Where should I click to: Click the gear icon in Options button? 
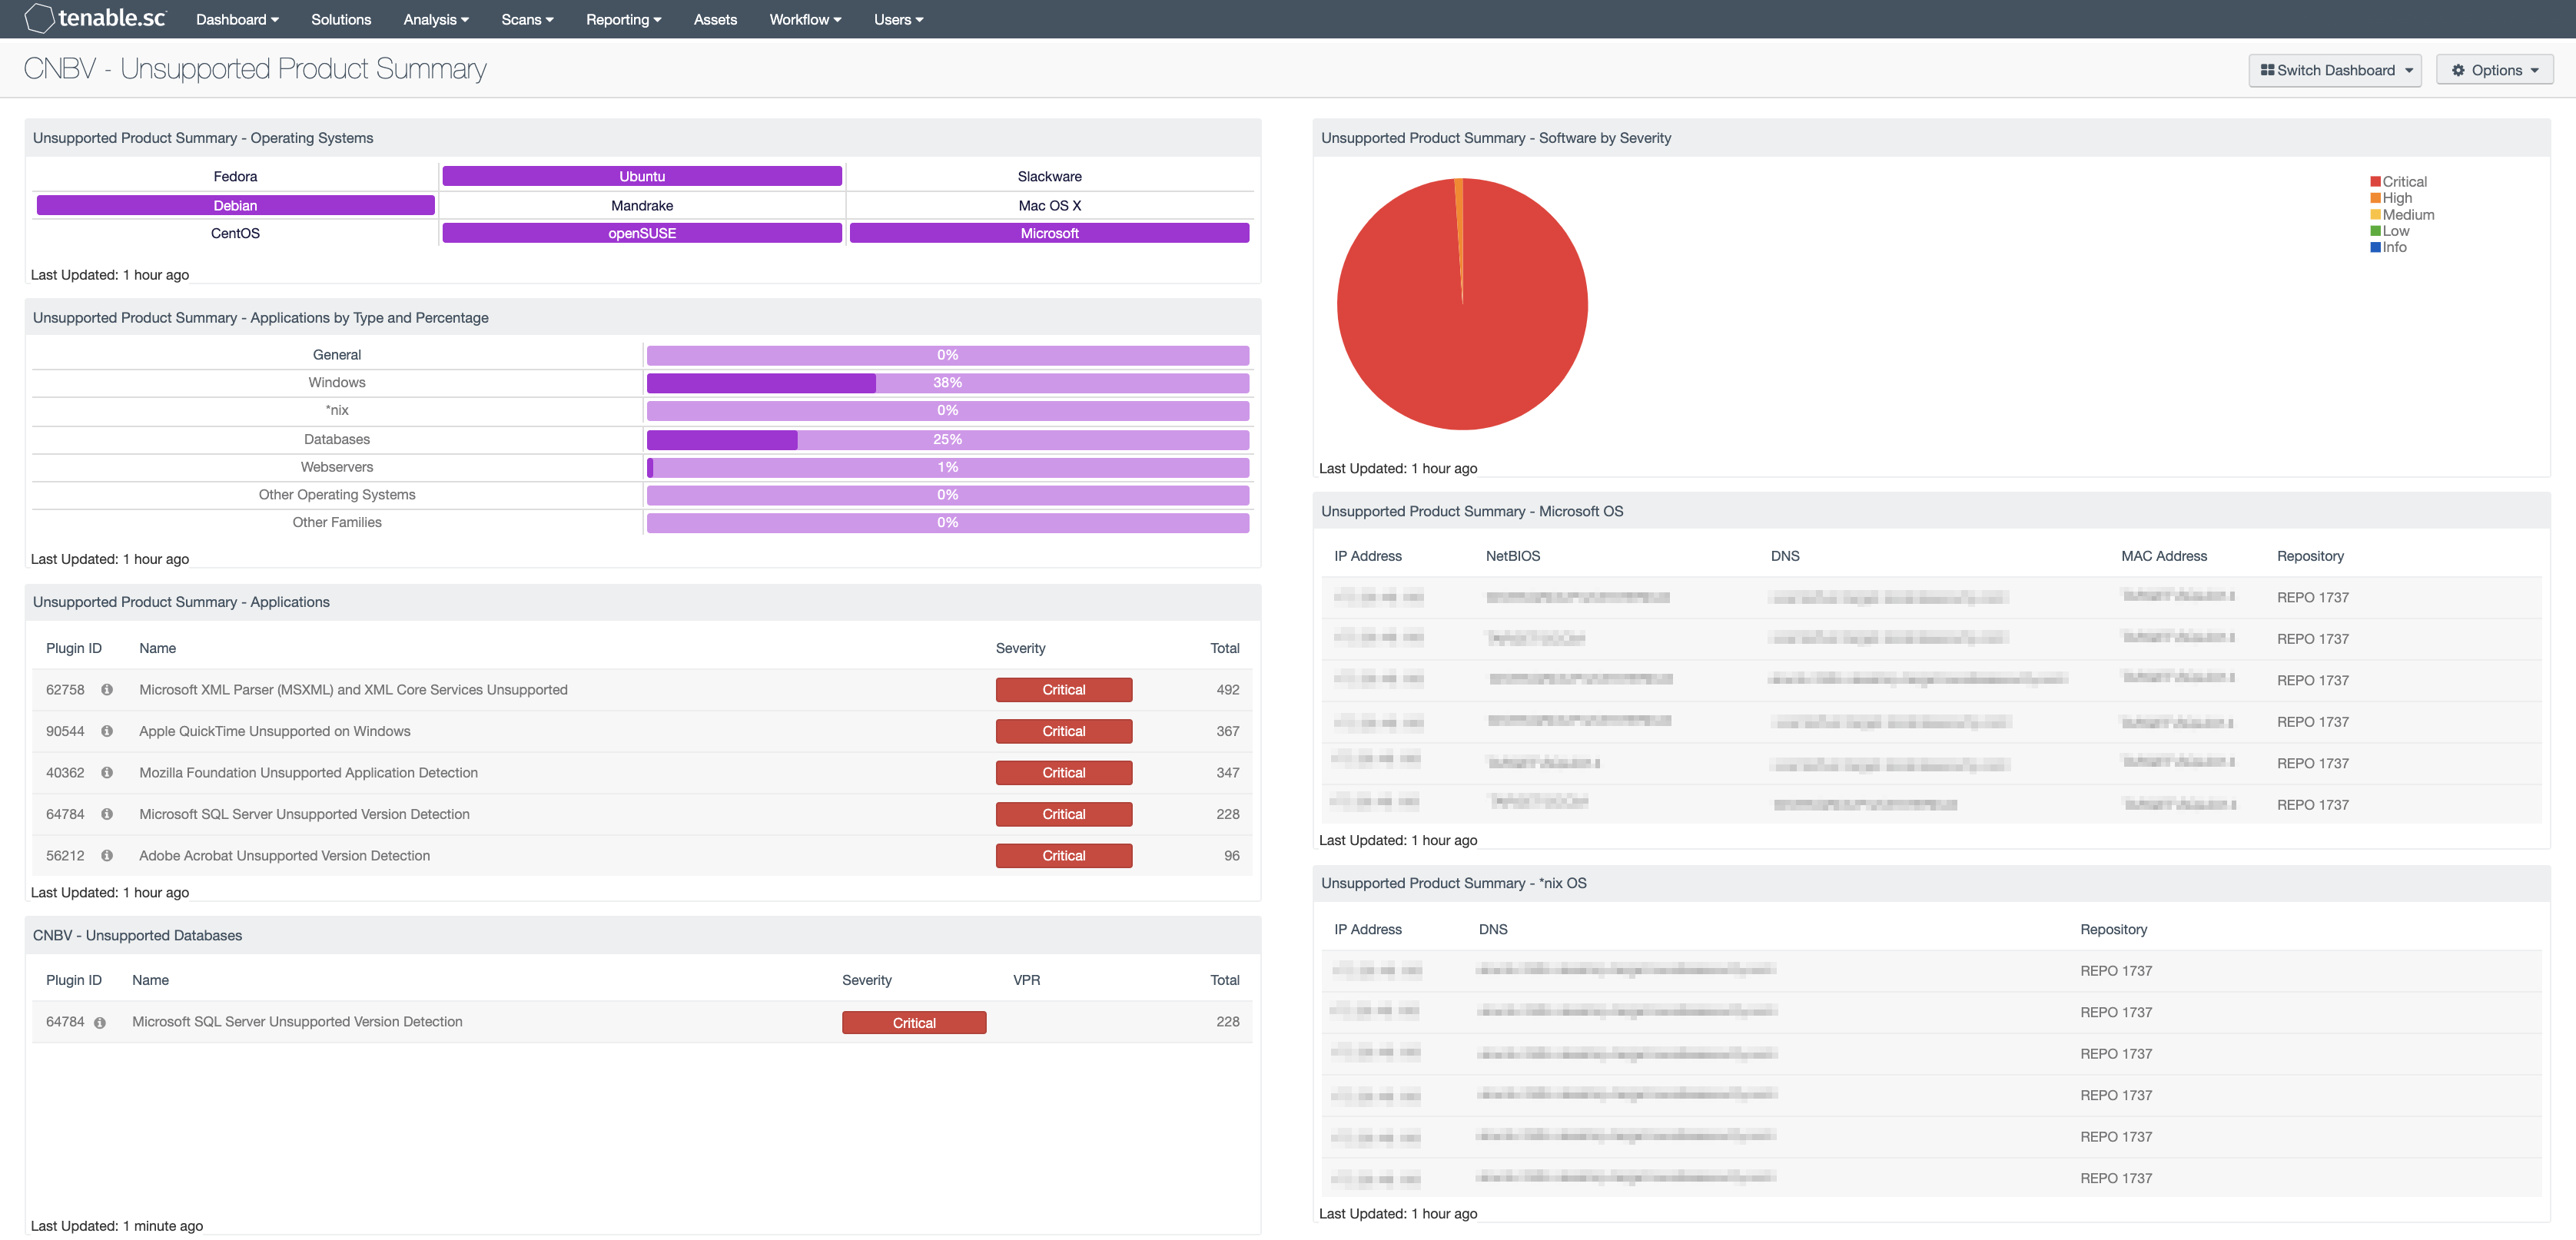click(x=2458, y=70)
